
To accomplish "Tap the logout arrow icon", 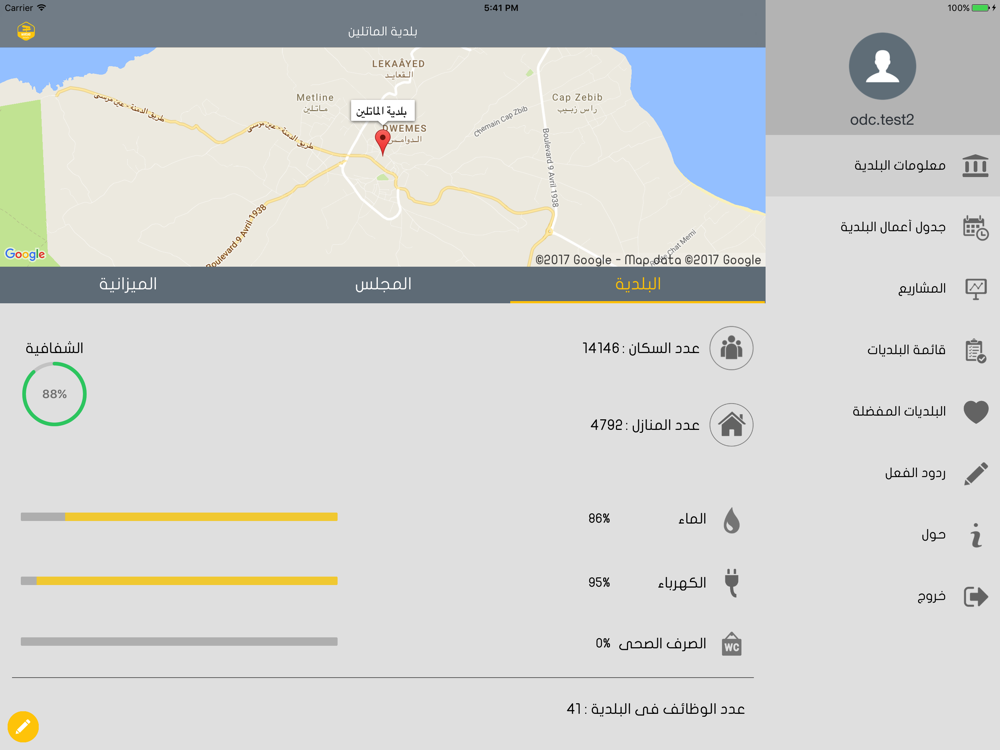I will coord(976,596).
